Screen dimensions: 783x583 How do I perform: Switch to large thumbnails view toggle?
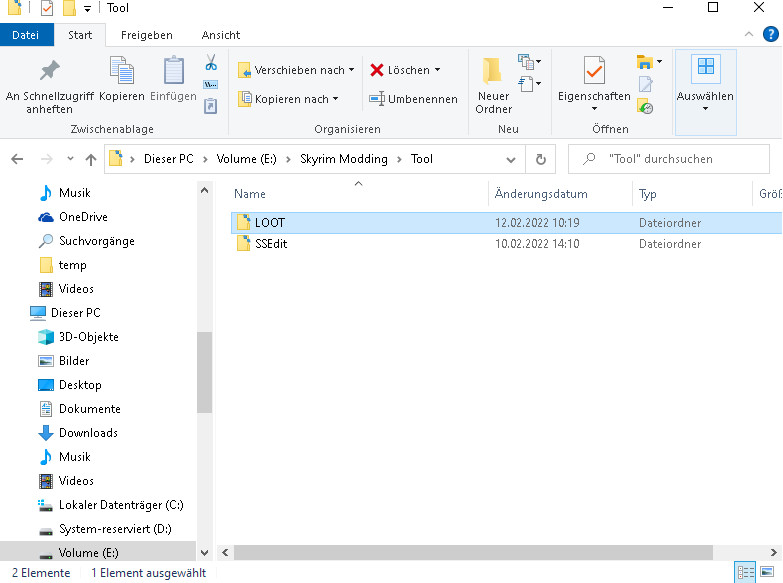[768, 573]
